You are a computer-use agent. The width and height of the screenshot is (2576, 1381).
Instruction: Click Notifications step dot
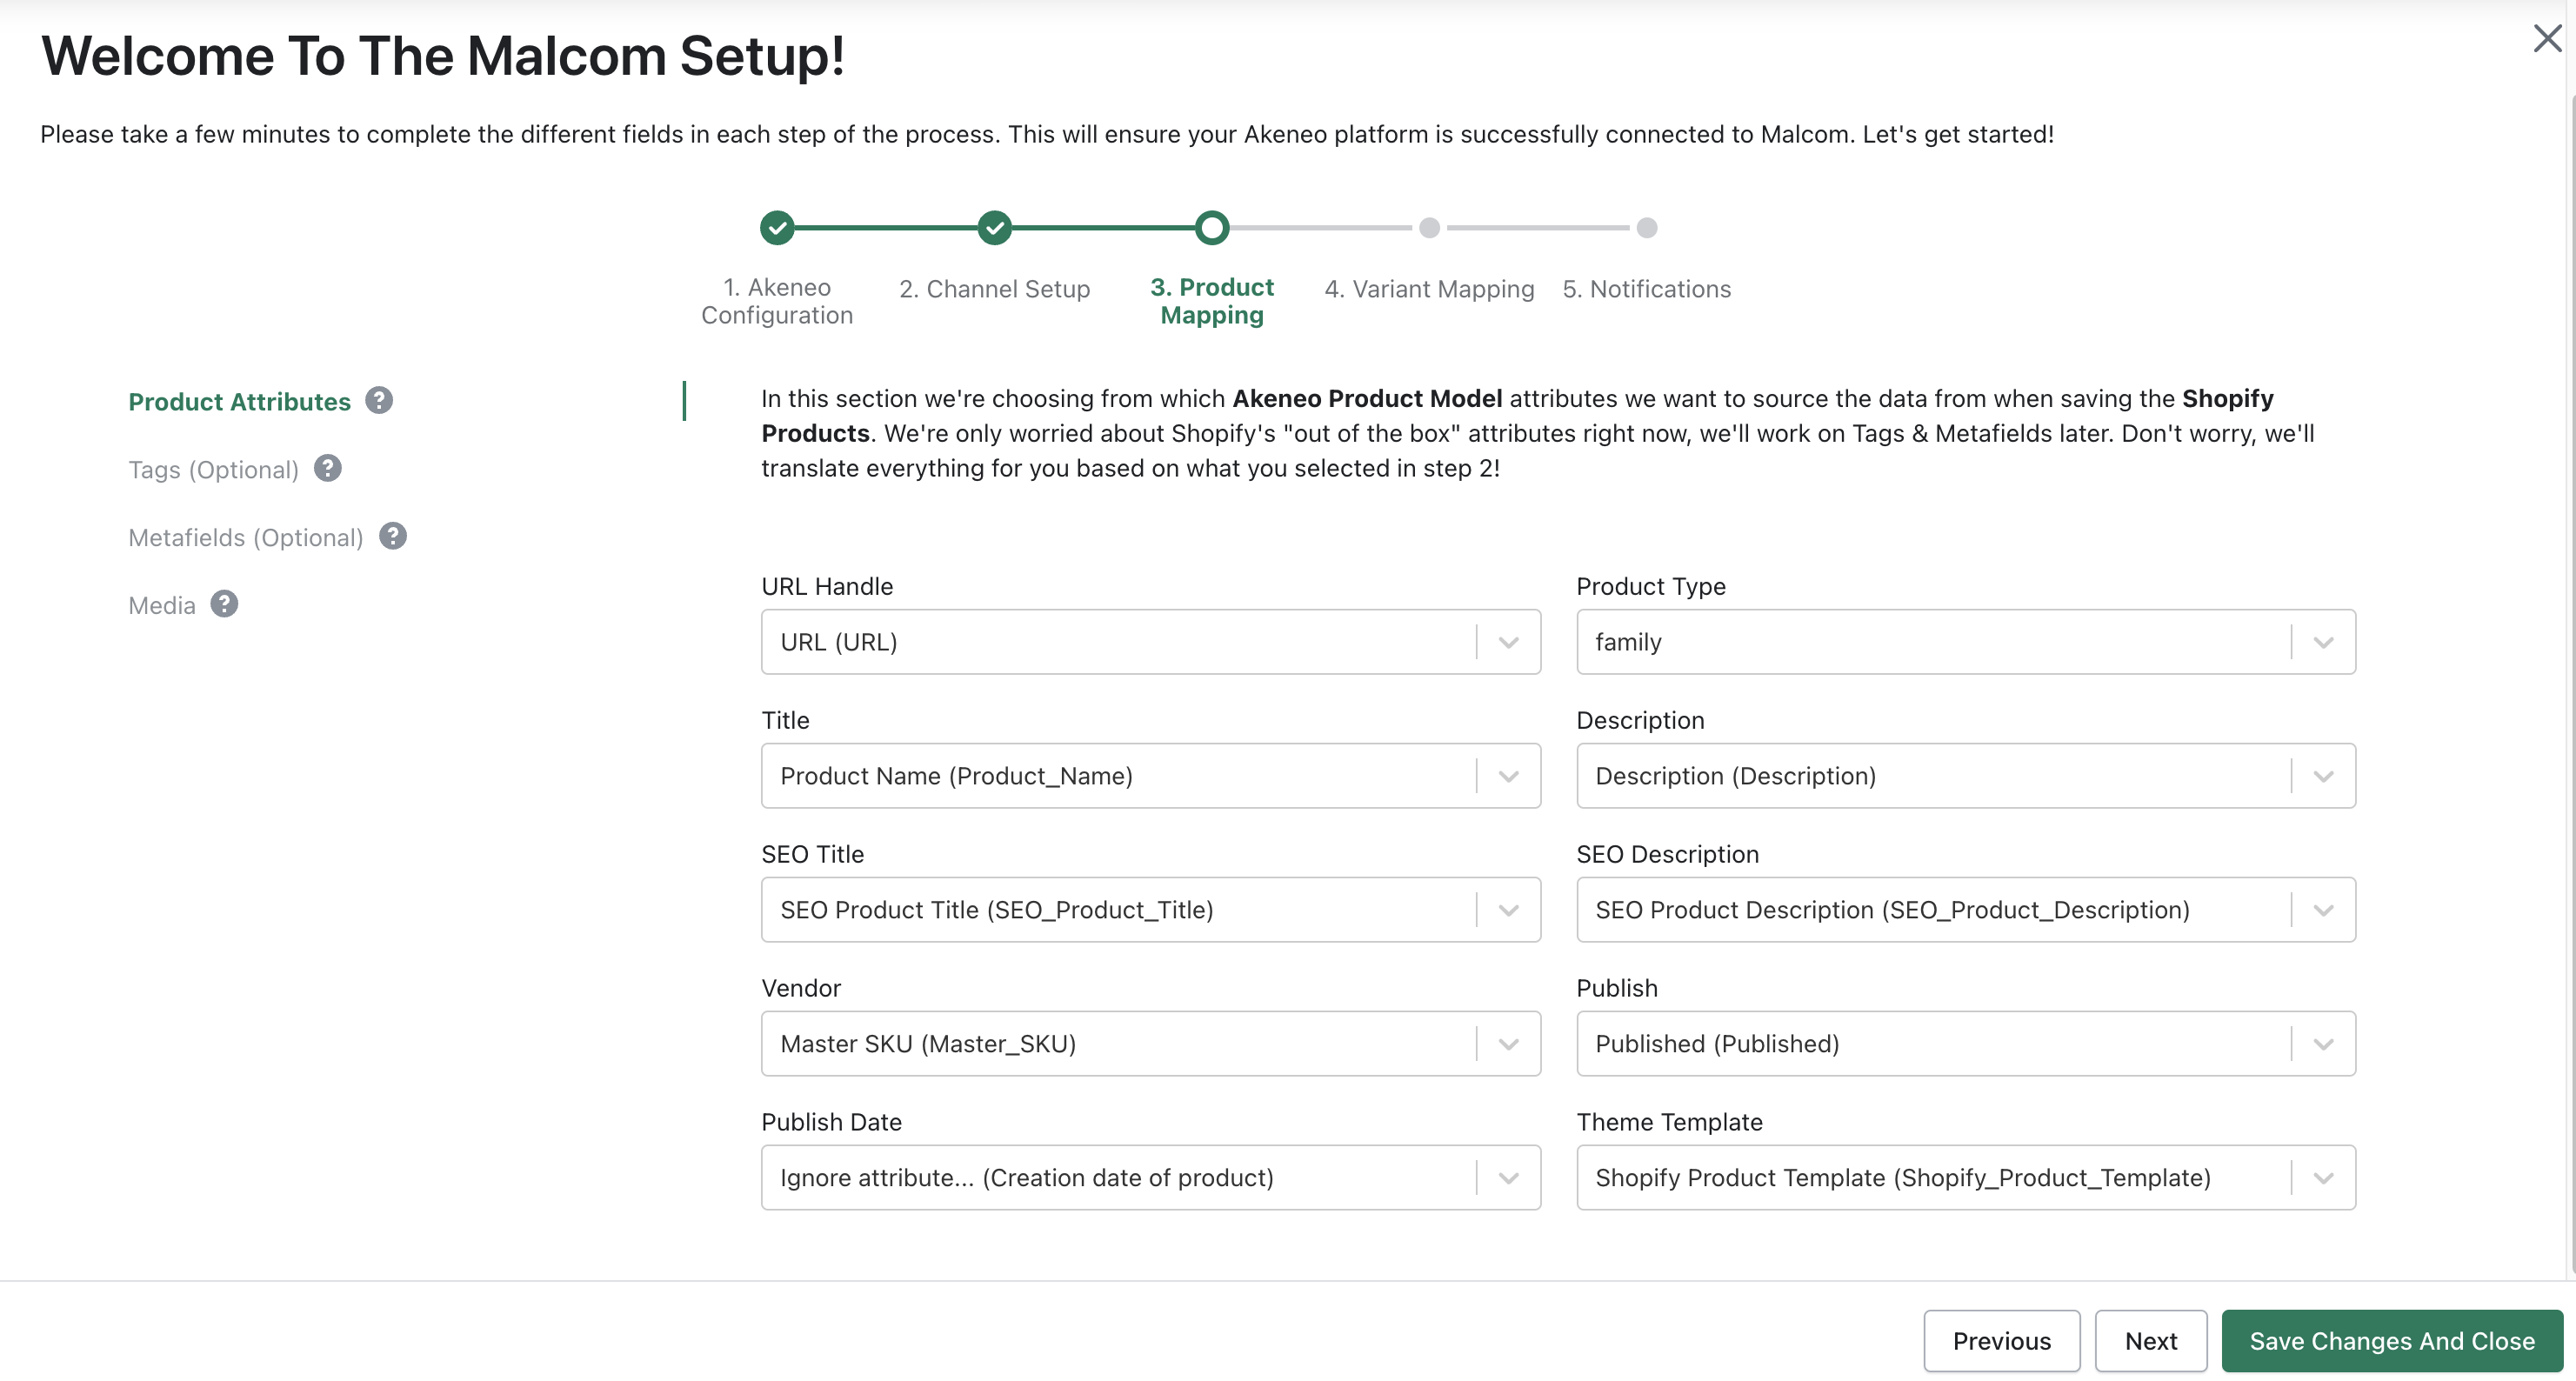(1647, 228)
